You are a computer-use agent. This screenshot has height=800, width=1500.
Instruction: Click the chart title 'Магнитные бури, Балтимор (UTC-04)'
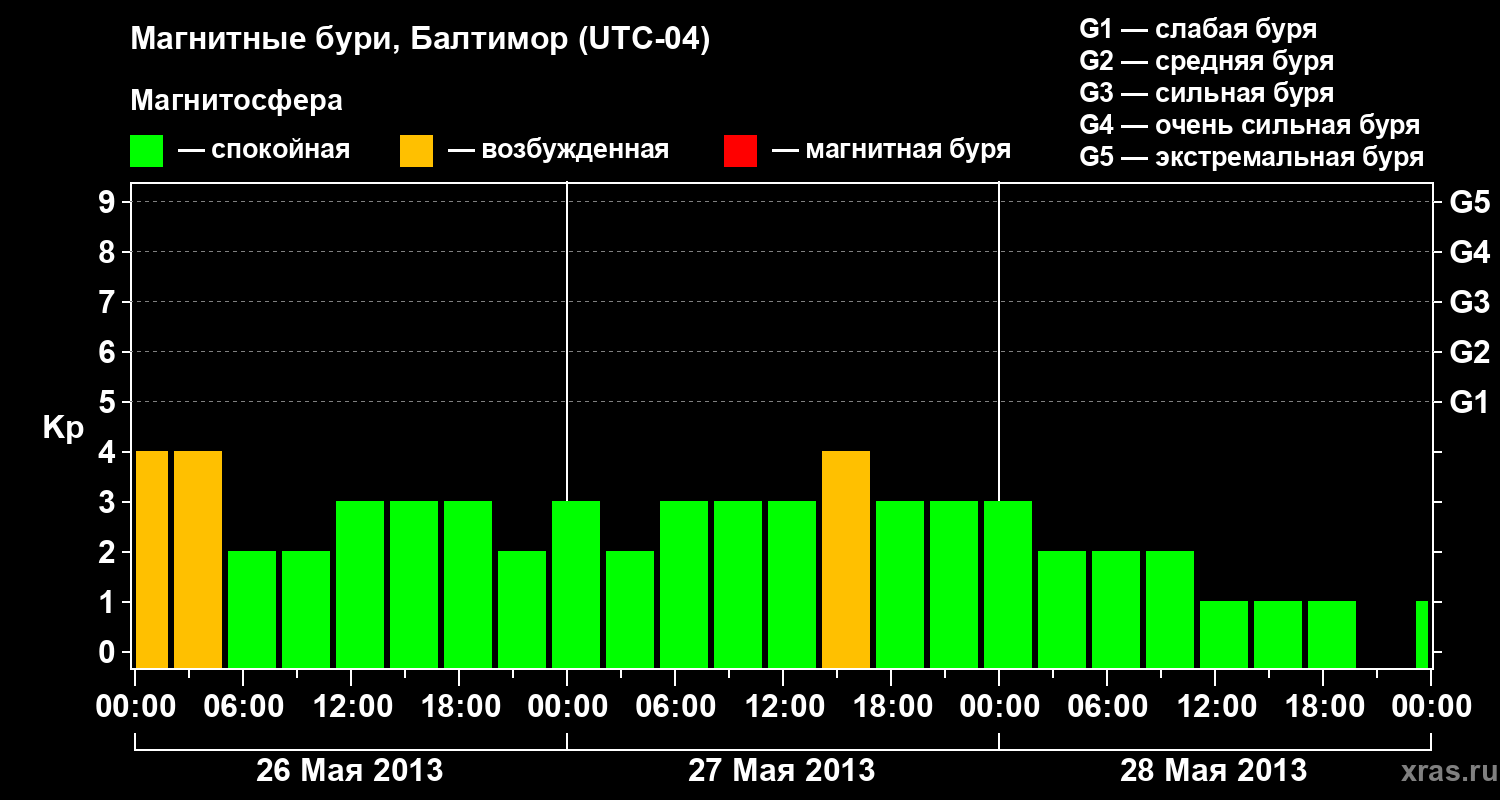420,40
